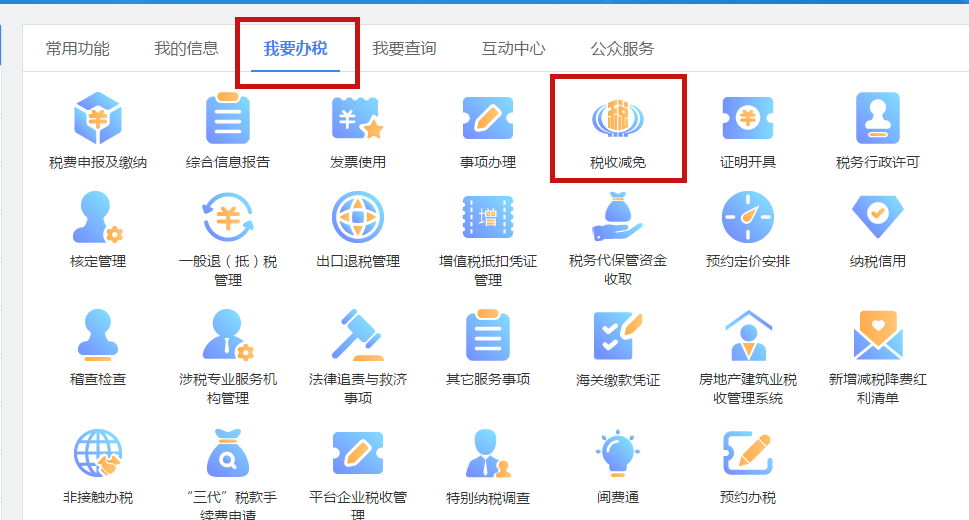Open the 出口退税管理 globe icon
969x520 pixels.
click(358, 217)
